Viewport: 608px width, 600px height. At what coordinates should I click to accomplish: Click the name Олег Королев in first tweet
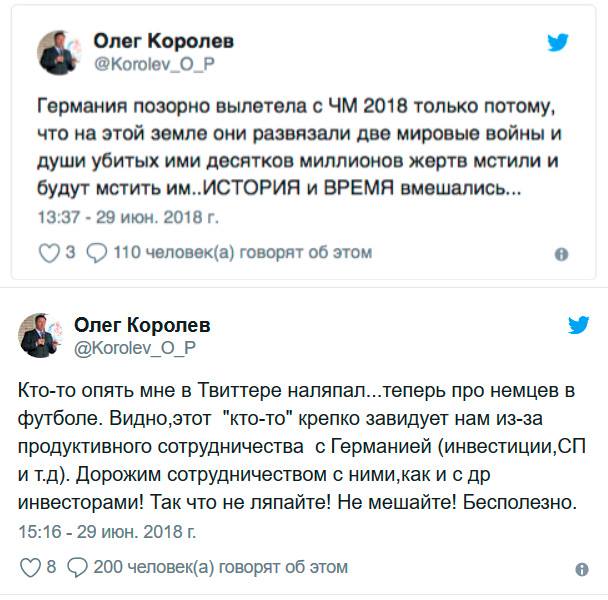click(163, 41)
